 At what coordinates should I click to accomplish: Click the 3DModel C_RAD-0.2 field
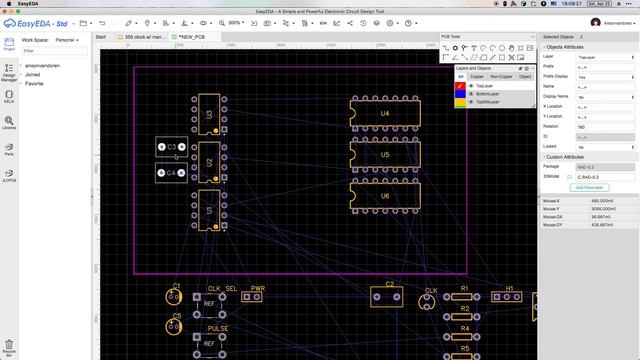coord(606,177)
